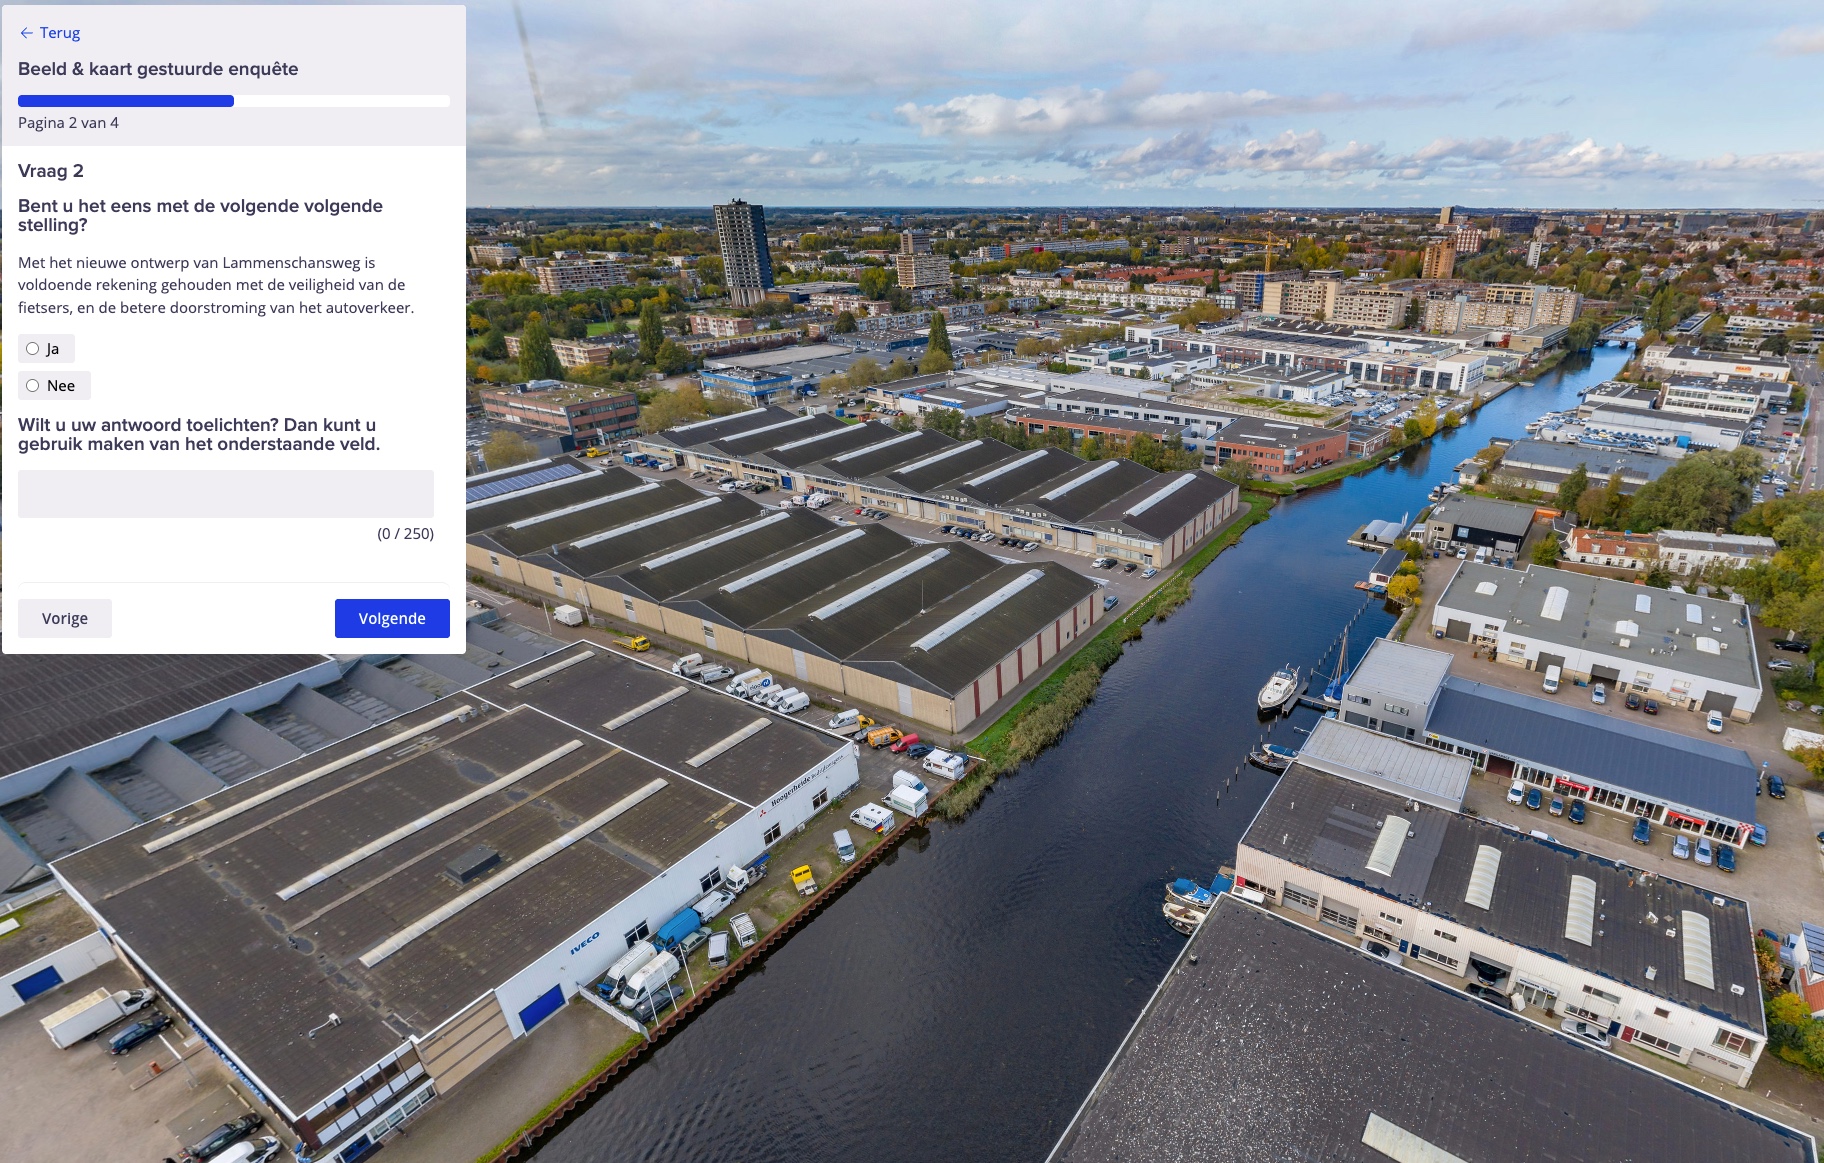Image resolution: width=1824 pixels, height=1163 pixels.
Task: Click the Vraag 2 heading
Action: point(51,171)
